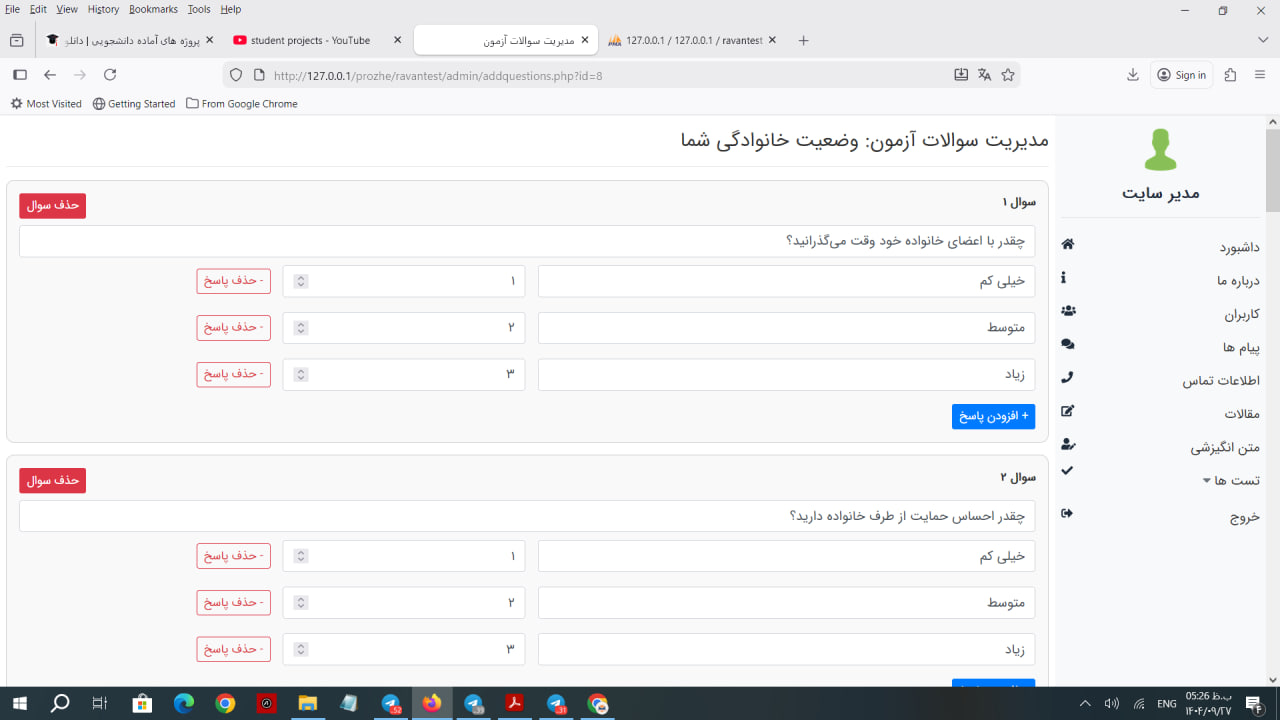Click score spinner for خیلی کم in question 1

point(301,281)
